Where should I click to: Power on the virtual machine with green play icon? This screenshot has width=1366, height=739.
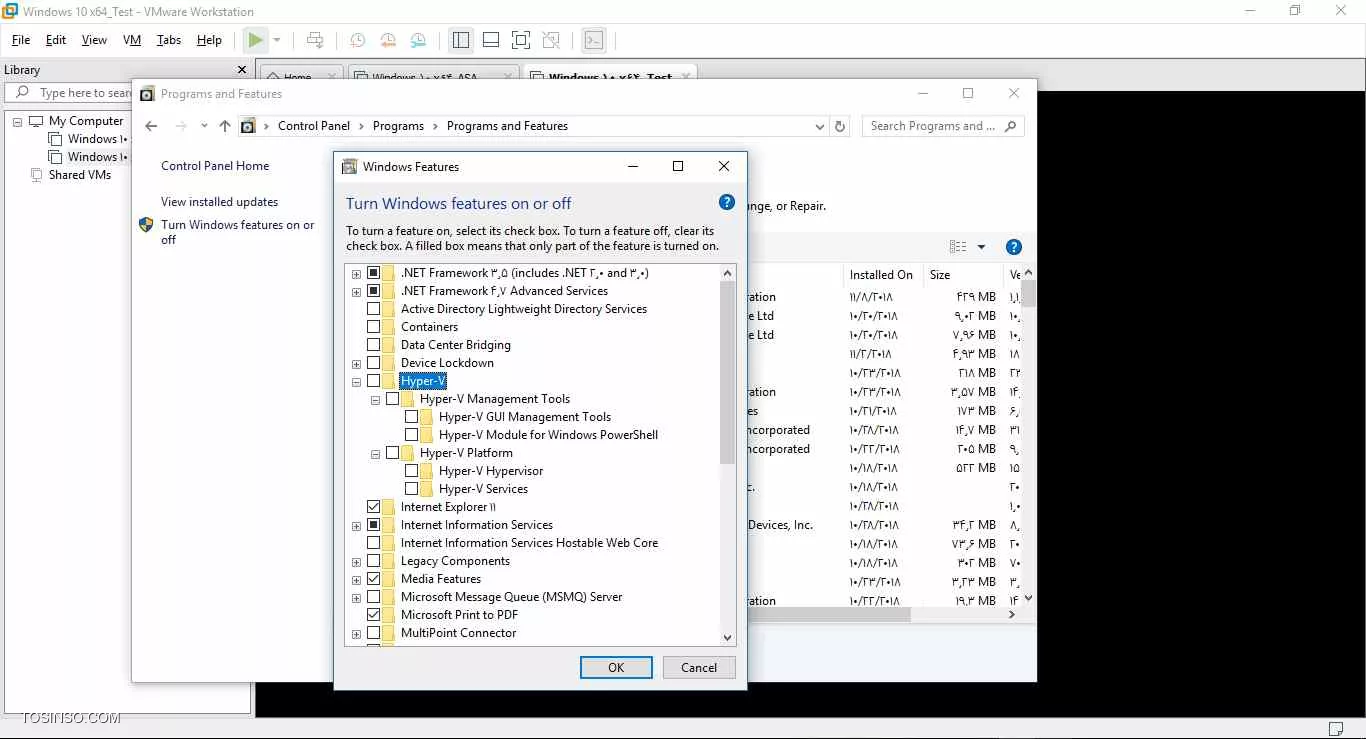click(x=256, y=40)
